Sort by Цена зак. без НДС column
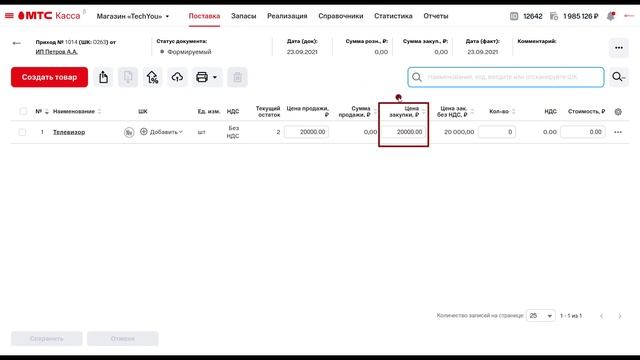Screen dimensions: 640x360 click(x=472, y=111)
